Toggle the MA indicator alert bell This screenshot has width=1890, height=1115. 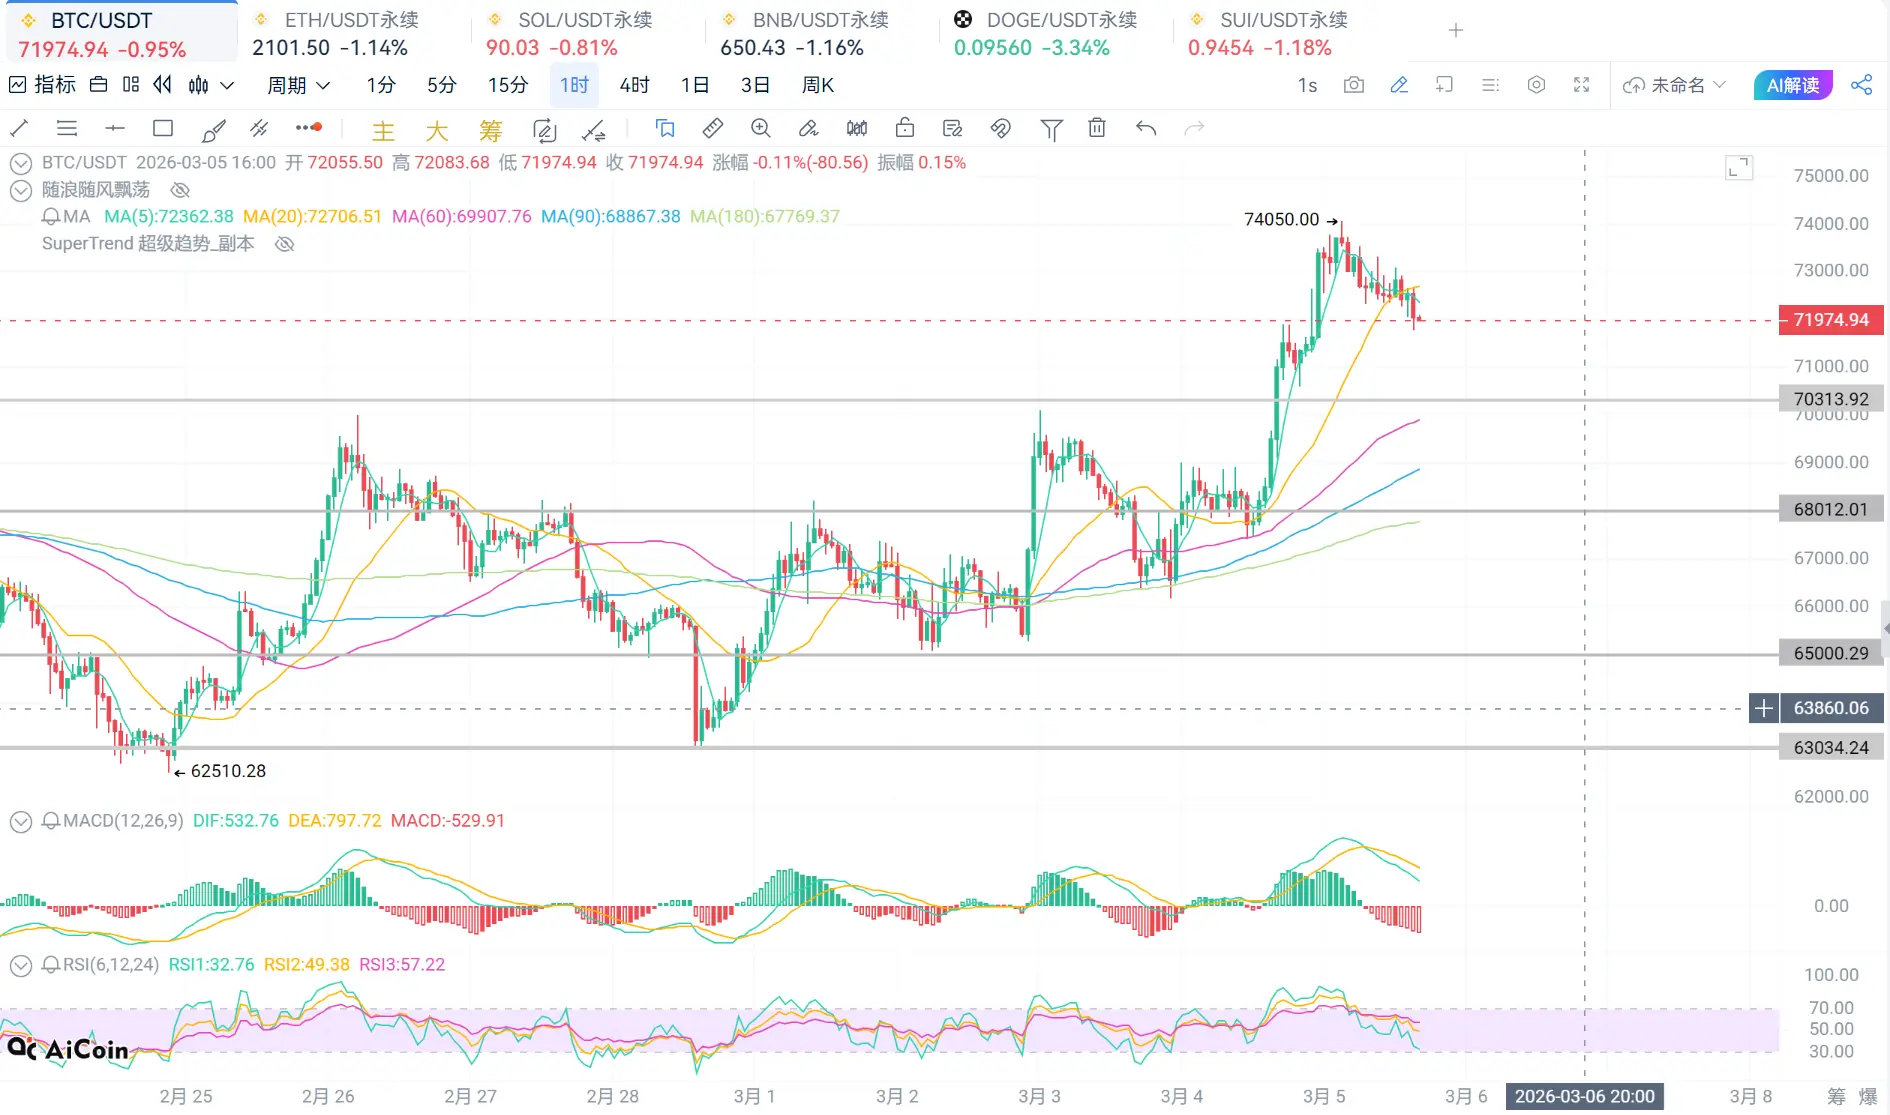pyautogui.click(x=51, y=216)
